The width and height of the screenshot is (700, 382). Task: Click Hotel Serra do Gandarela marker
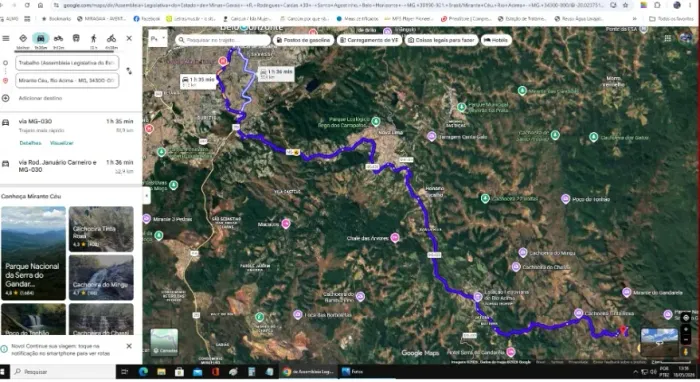pyautogui.click(x=511, y=352)
